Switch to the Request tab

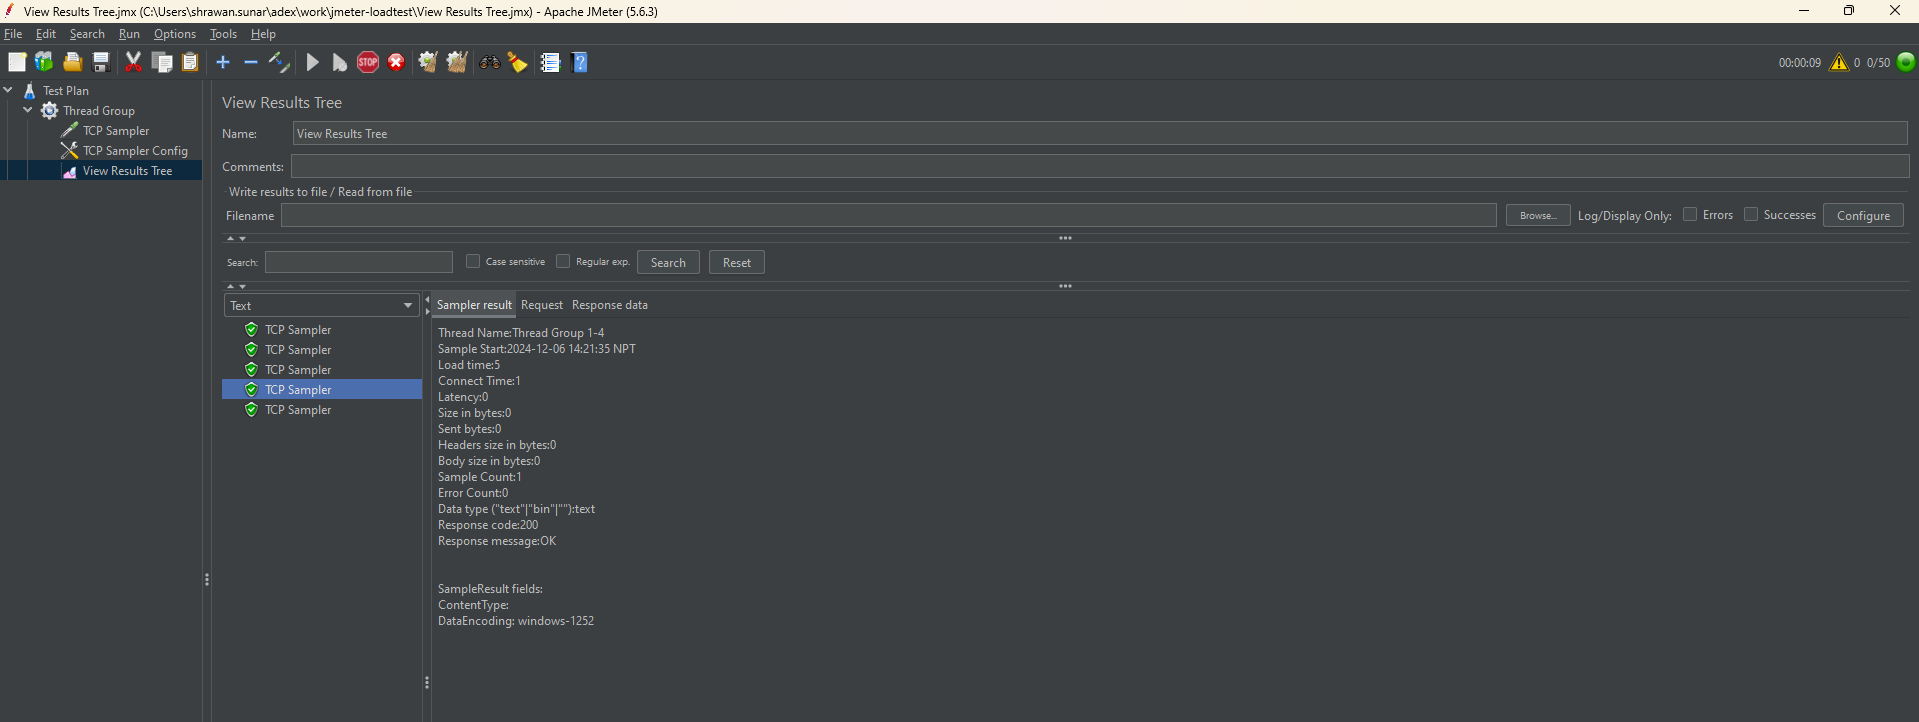tap(542, 305)
